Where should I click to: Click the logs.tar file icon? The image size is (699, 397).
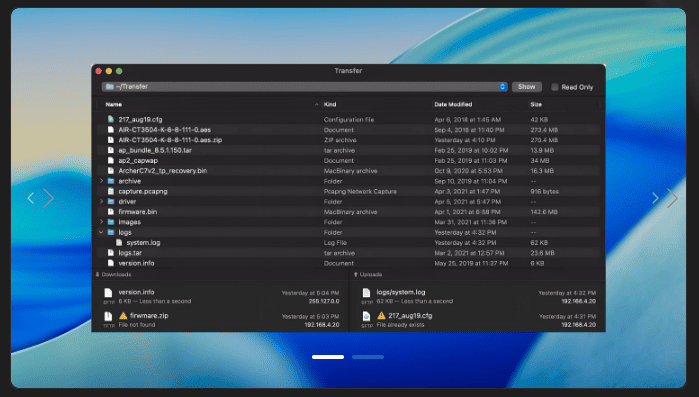[111, 253]
